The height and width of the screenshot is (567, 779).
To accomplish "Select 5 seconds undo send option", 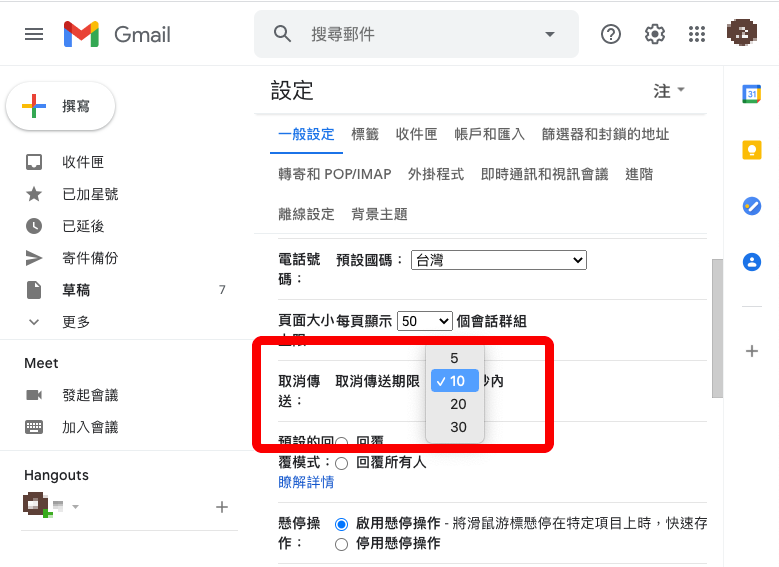I will [455, 358].
